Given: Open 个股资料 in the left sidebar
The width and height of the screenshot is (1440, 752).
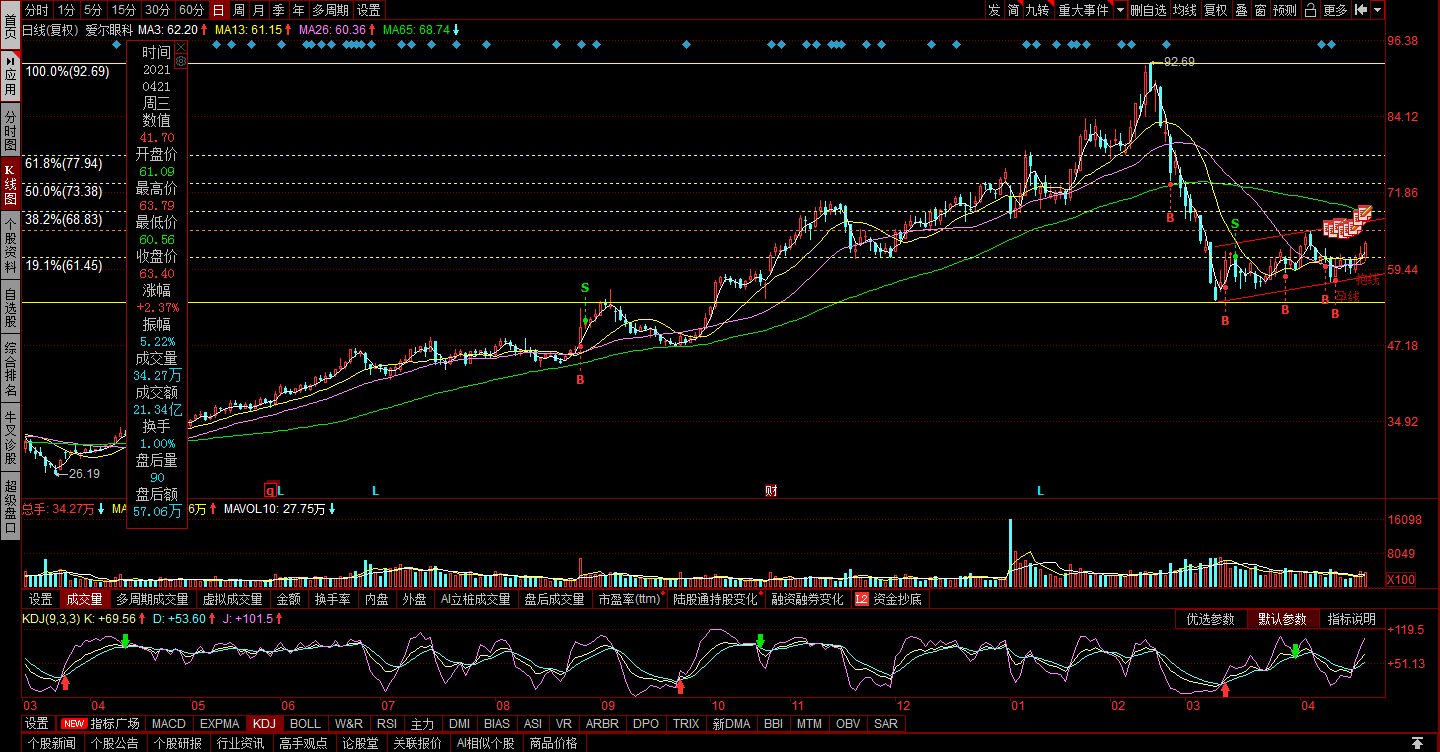Looking at the screenshot, I should 10,245.
